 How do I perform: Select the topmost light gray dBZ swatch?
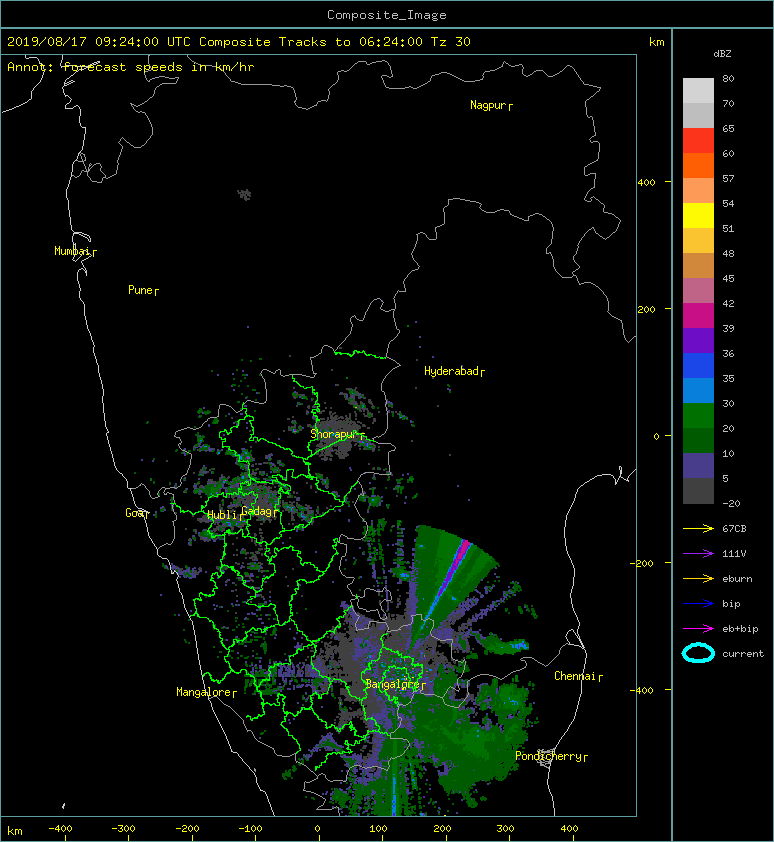pyautogui.click(x=698, y=91)
